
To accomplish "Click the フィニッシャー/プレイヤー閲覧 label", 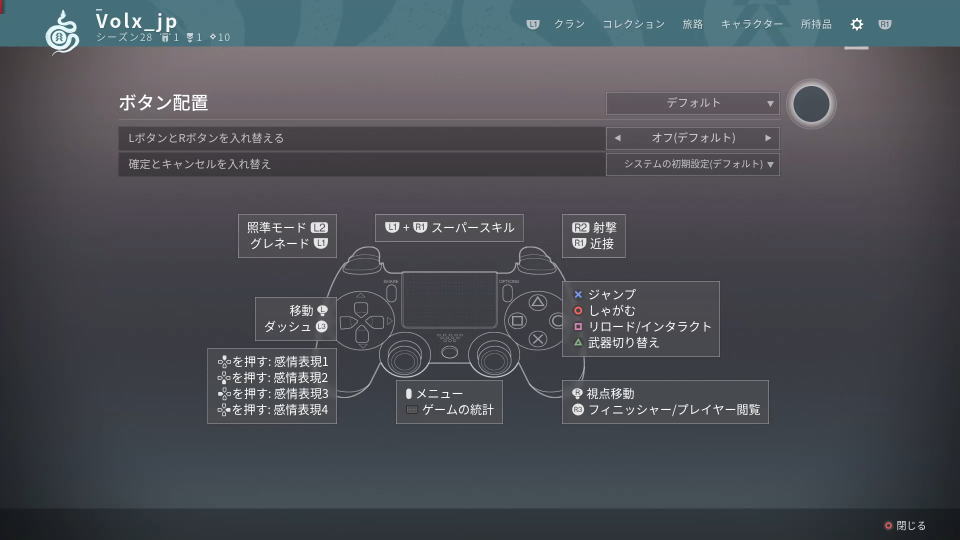I will pyautogui.click(x=674, y=410).
